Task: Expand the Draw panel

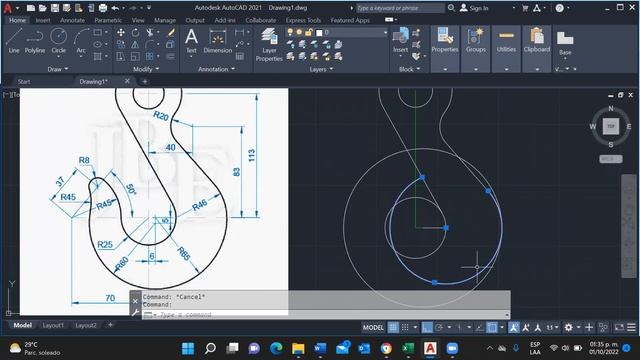Action: (x=58, y=69)
